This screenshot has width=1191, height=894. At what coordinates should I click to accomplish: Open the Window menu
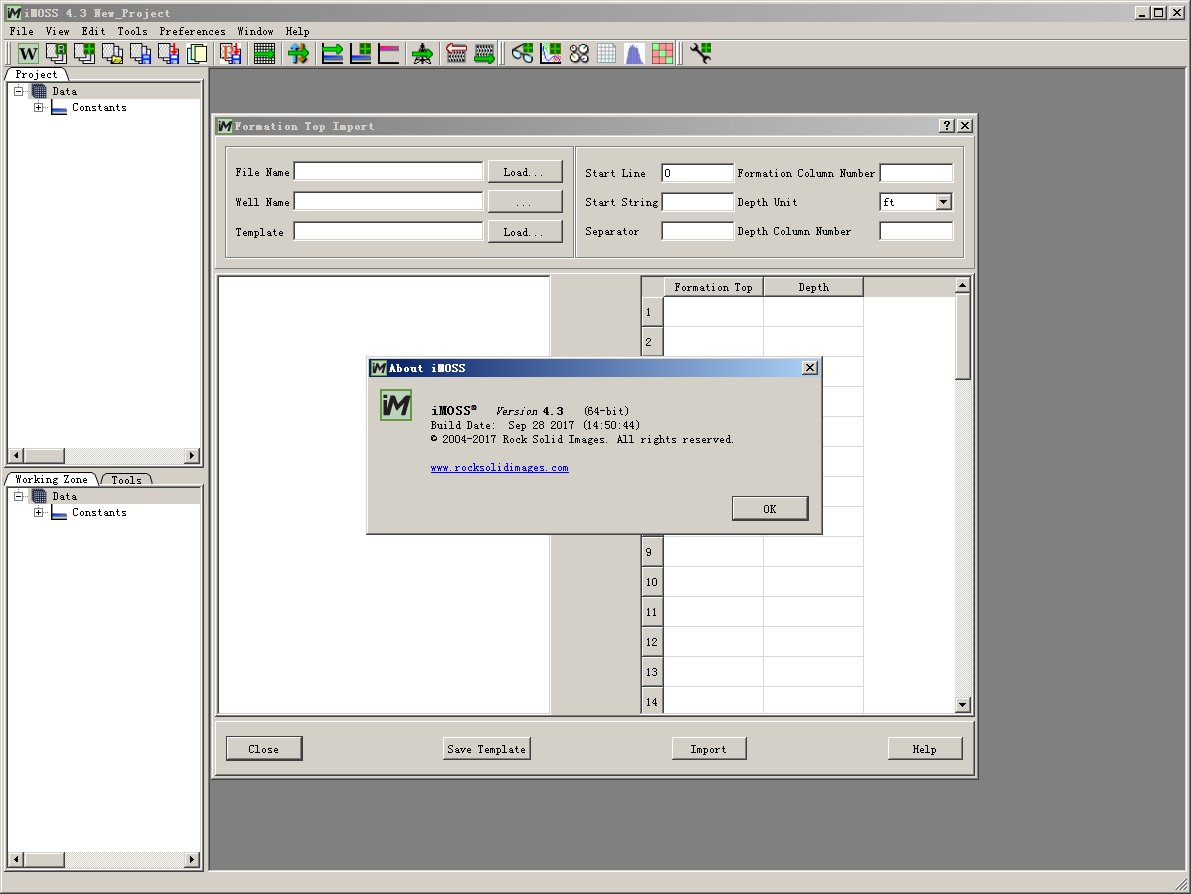[x=255, y=31]
